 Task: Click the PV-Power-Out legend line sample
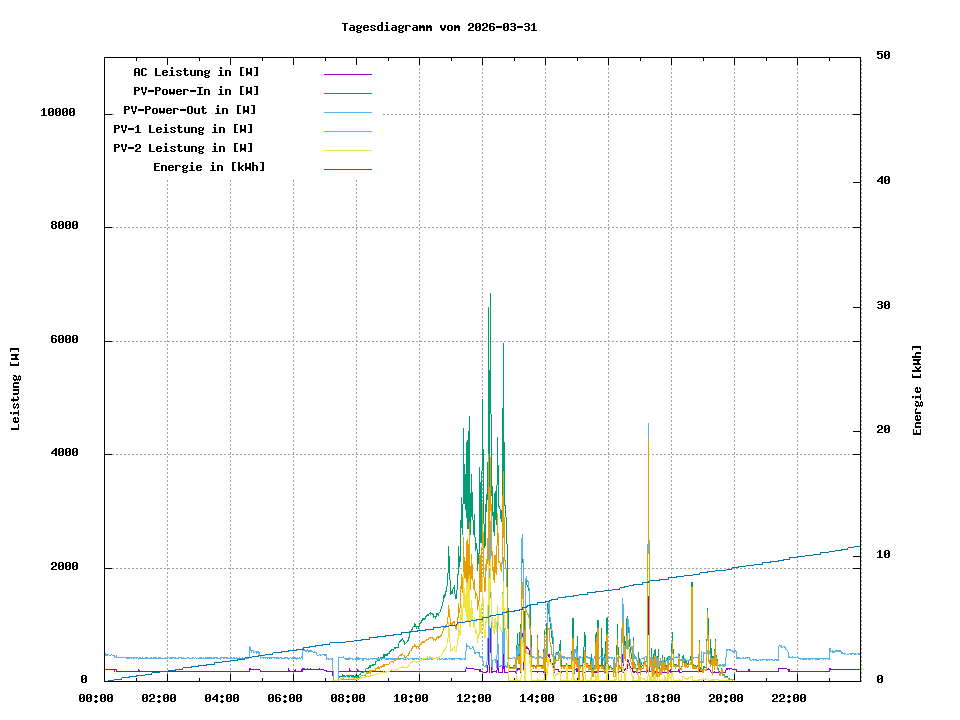point(347,112)
